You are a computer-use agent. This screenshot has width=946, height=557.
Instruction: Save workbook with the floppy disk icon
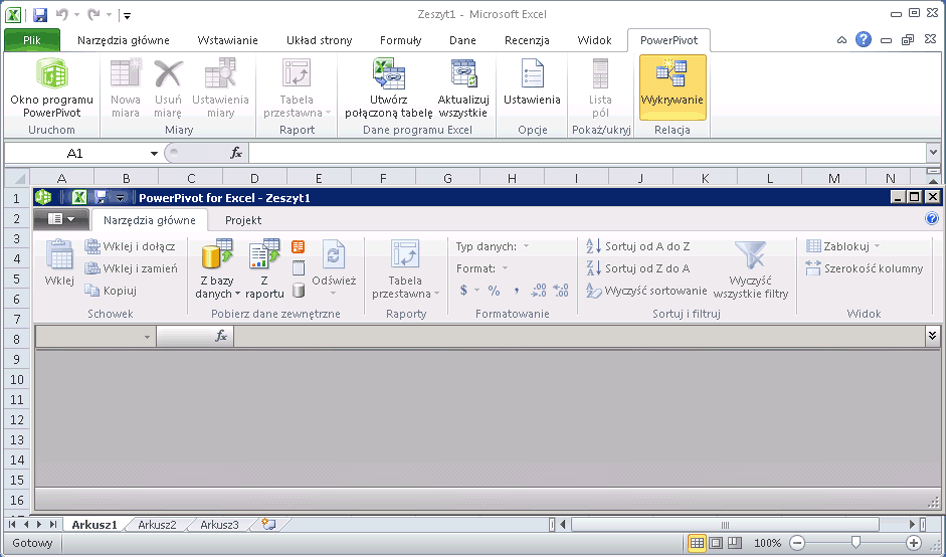pos(40,15)
